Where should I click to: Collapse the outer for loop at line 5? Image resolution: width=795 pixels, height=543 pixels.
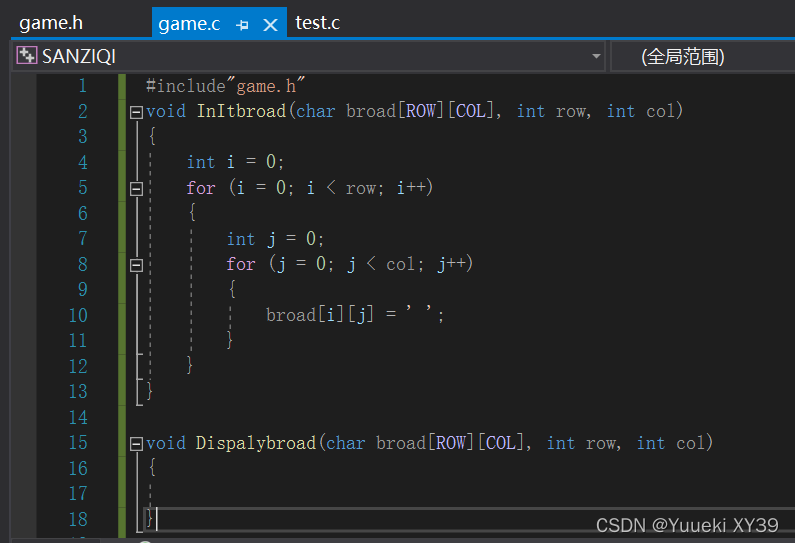[136, 189]
